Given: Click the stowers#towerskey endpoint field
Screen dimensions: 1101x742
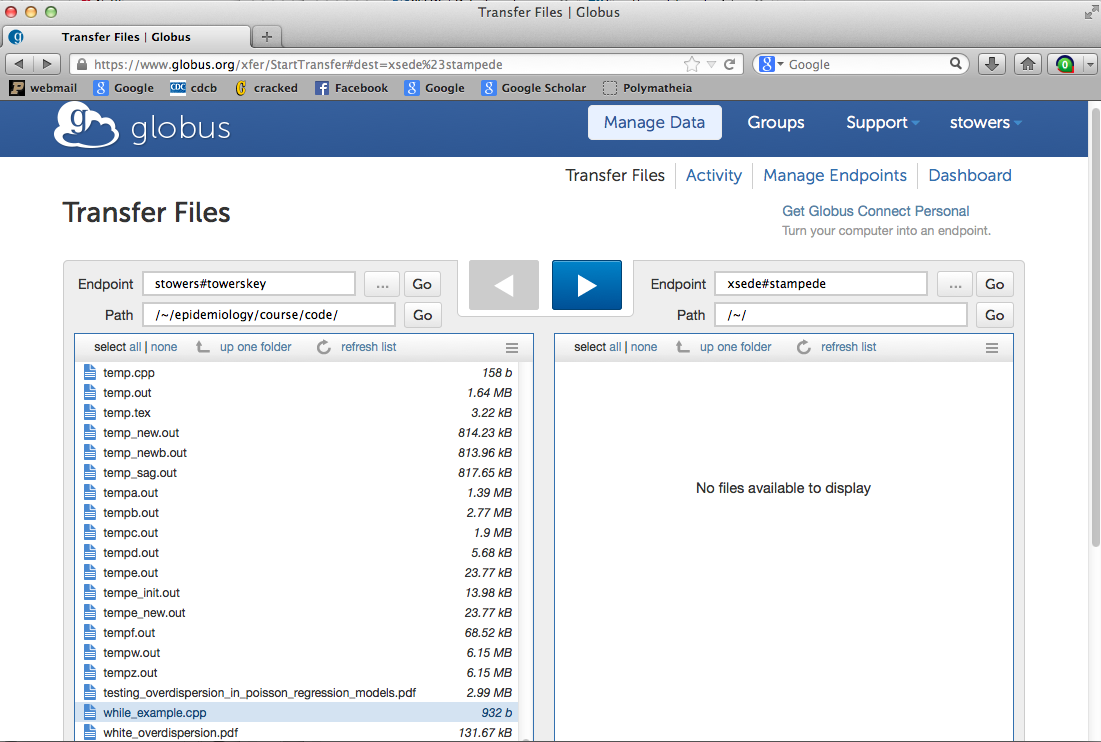Looking at the screenshot, I should pos(249,284).
